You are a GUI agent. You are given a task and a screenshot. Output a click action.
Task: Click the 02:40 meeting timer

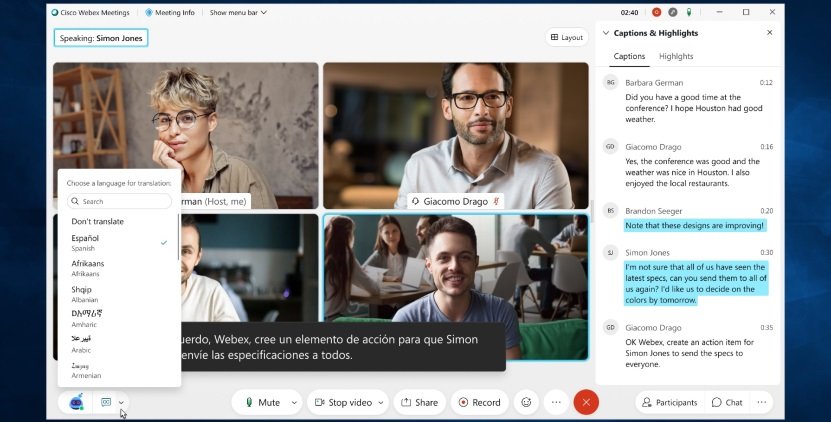(x=629, y=12)
